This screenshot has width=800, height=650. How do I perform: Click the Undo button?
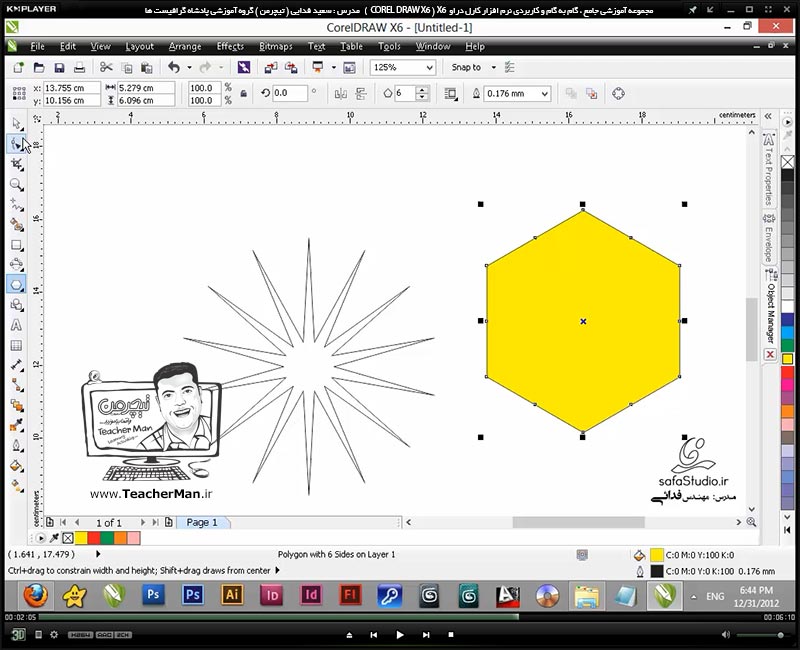coord(174,67)
